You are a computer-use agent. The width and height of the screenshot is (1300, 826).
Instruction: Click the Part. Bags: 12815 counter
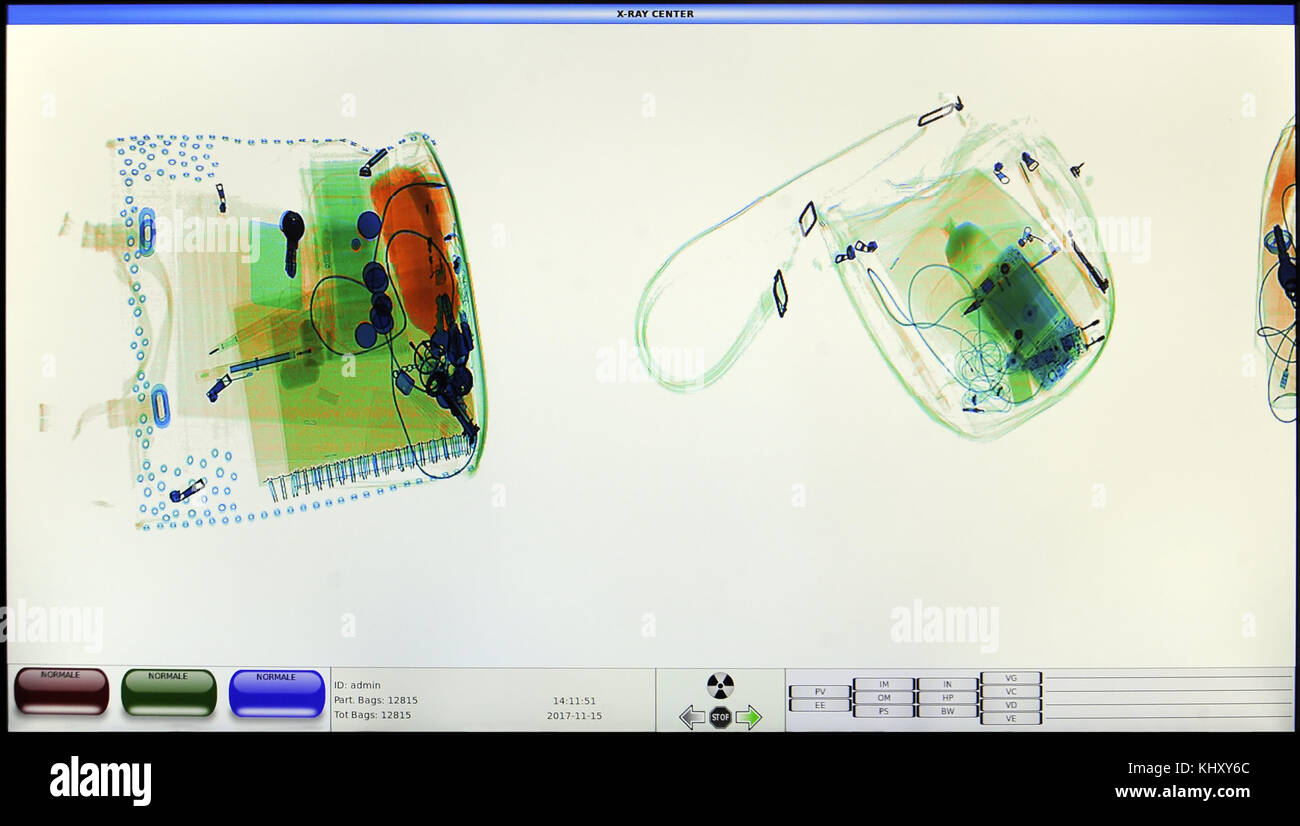tap(376, 700)
